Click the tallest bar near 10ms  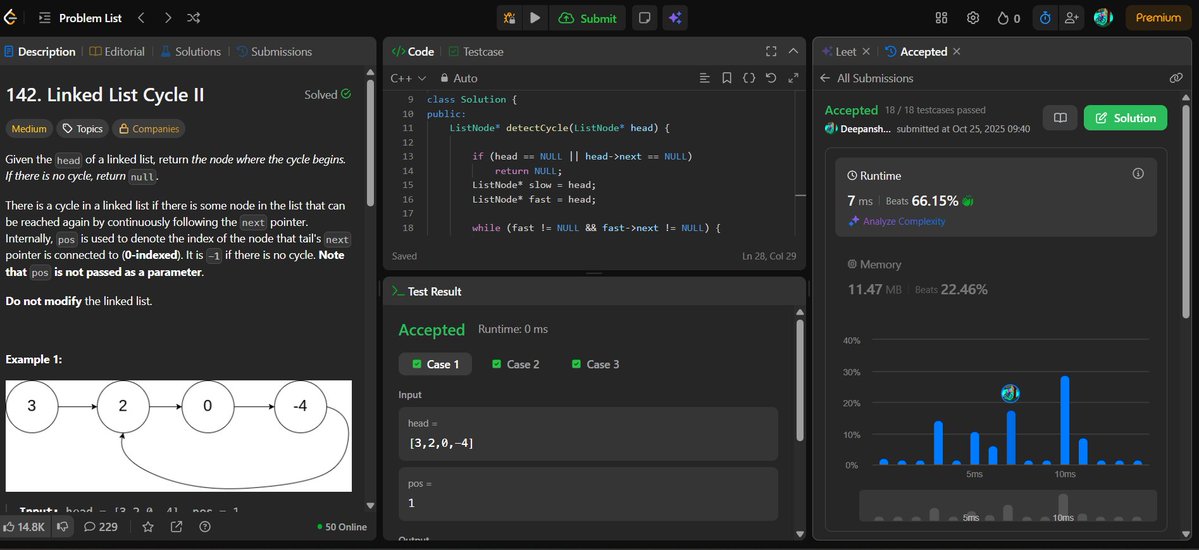1064,420
